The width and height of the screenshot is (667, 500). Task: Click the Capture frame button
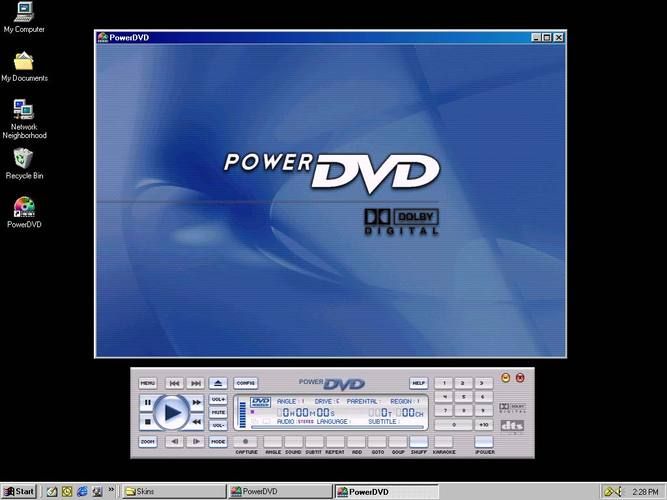(246, 441)
